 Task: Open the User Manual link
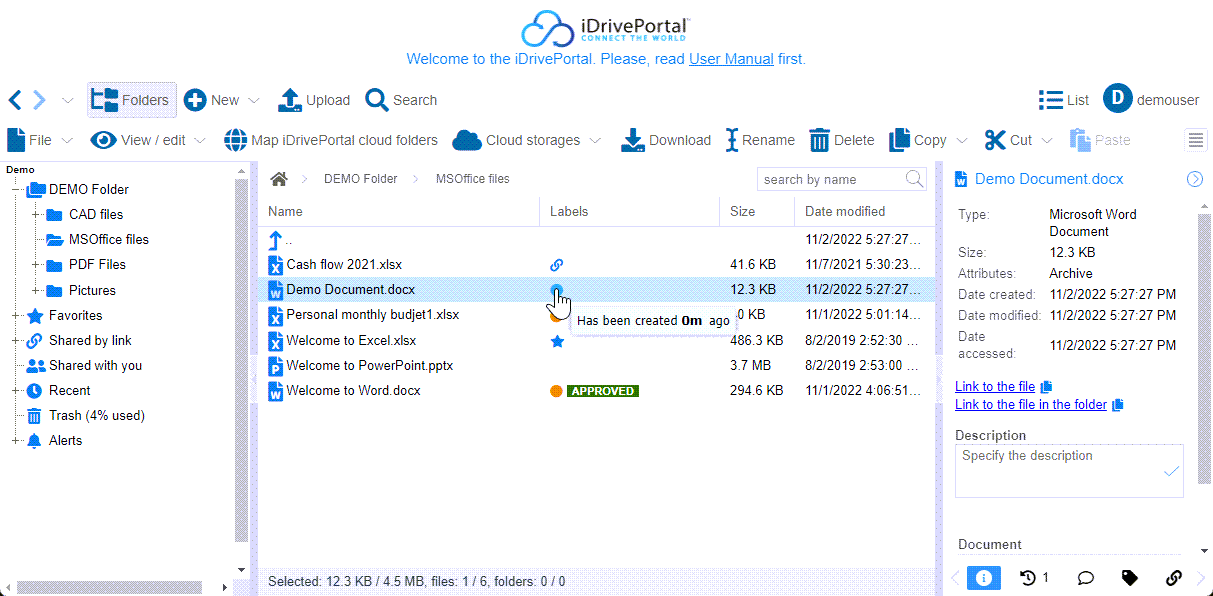pos(731,59)
